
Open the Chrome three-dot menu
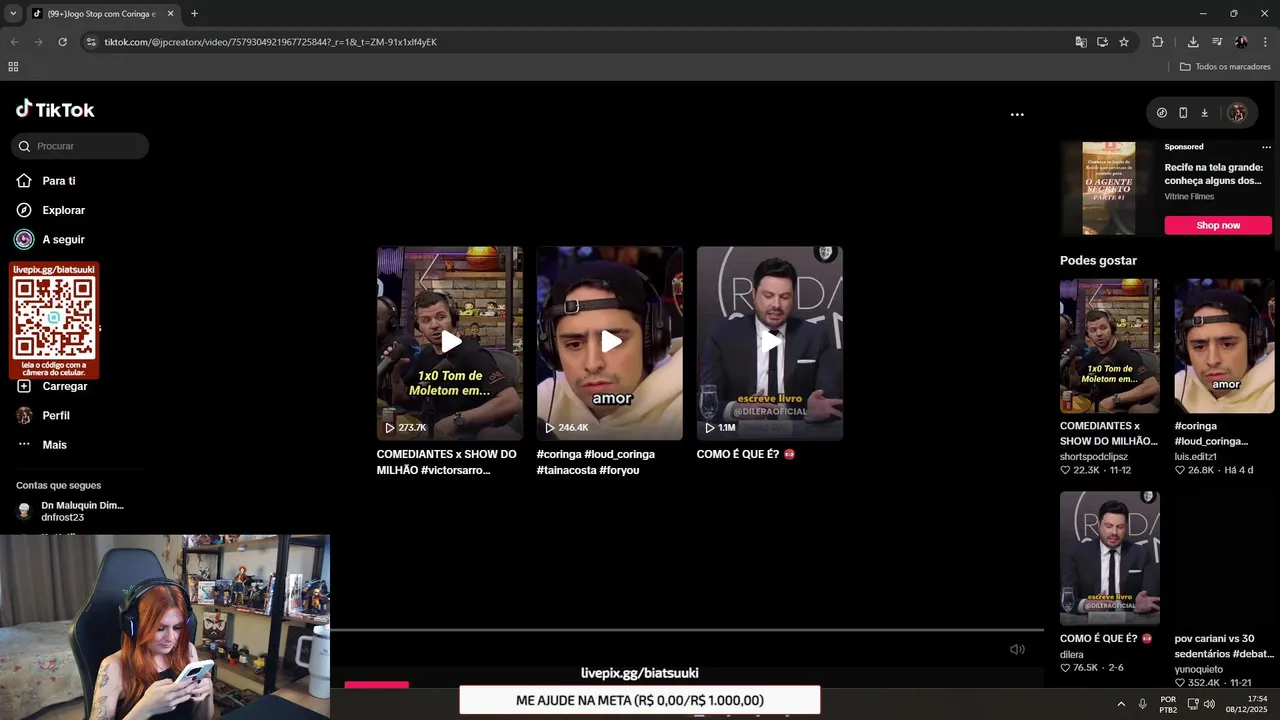pos(1265,42)
